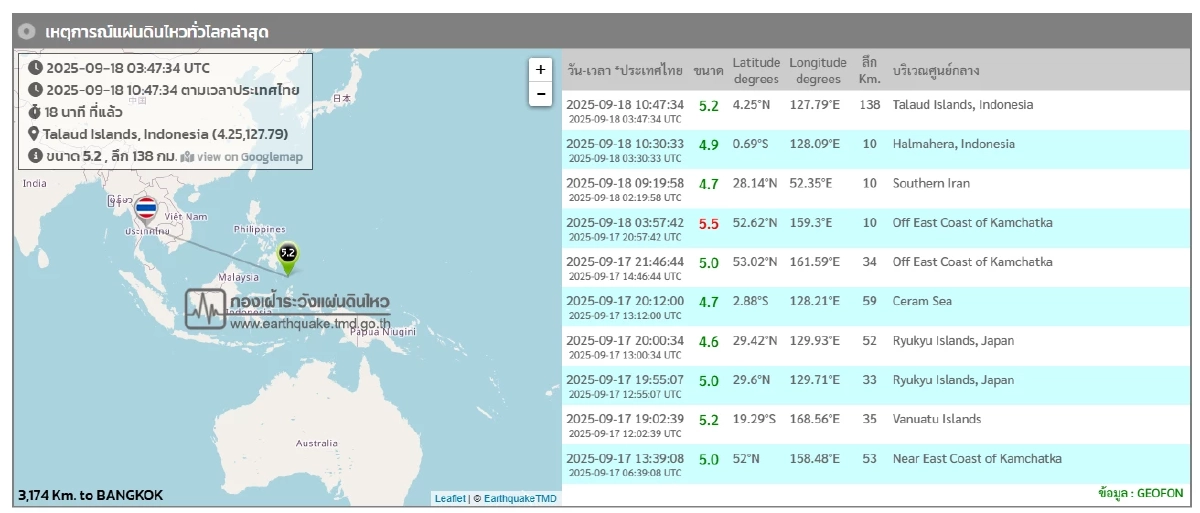
Task: Select Ryukyu Islands, Japan magnitude 4.6 row
Action: [x=876, y=346]
